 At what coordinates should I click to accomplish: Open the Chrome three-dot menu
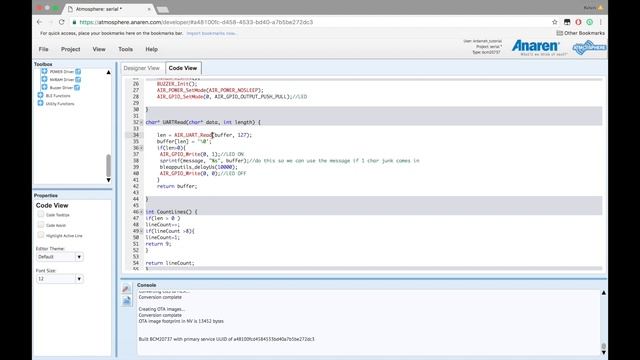pyautogui.click(x=601, y=22)
